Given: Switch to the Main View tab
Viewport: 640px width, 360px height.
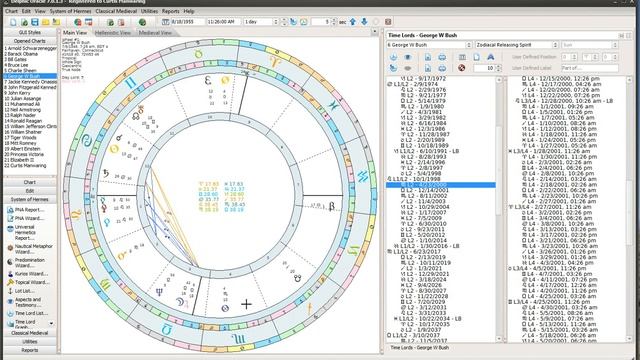Looking at the screenshot, I should (75, 32).
